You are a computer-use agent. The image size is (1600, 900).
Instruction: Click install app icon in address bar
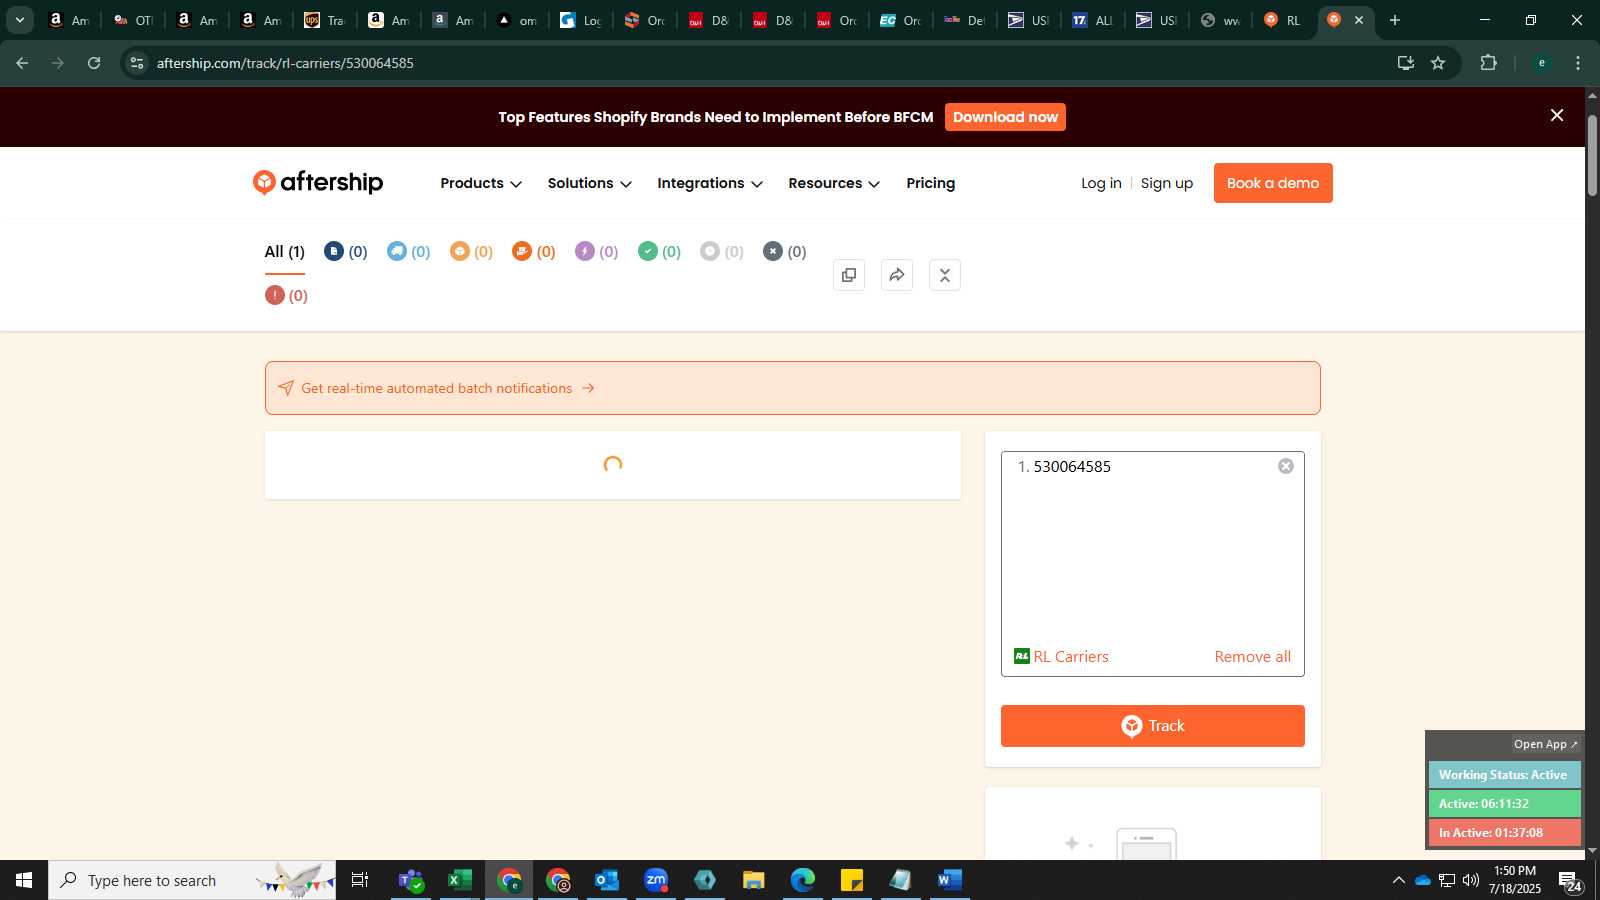pyautogui.click(x=1406, y=63)
